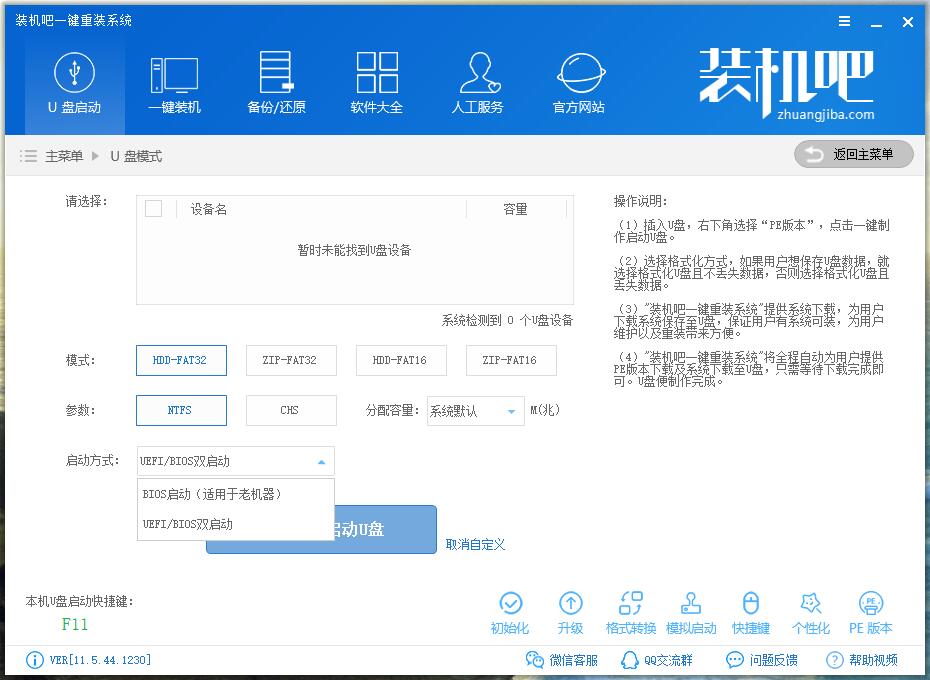Click 取消自定义 link
Viewport: 930px width, 680px height.
[x=475, y=545]
